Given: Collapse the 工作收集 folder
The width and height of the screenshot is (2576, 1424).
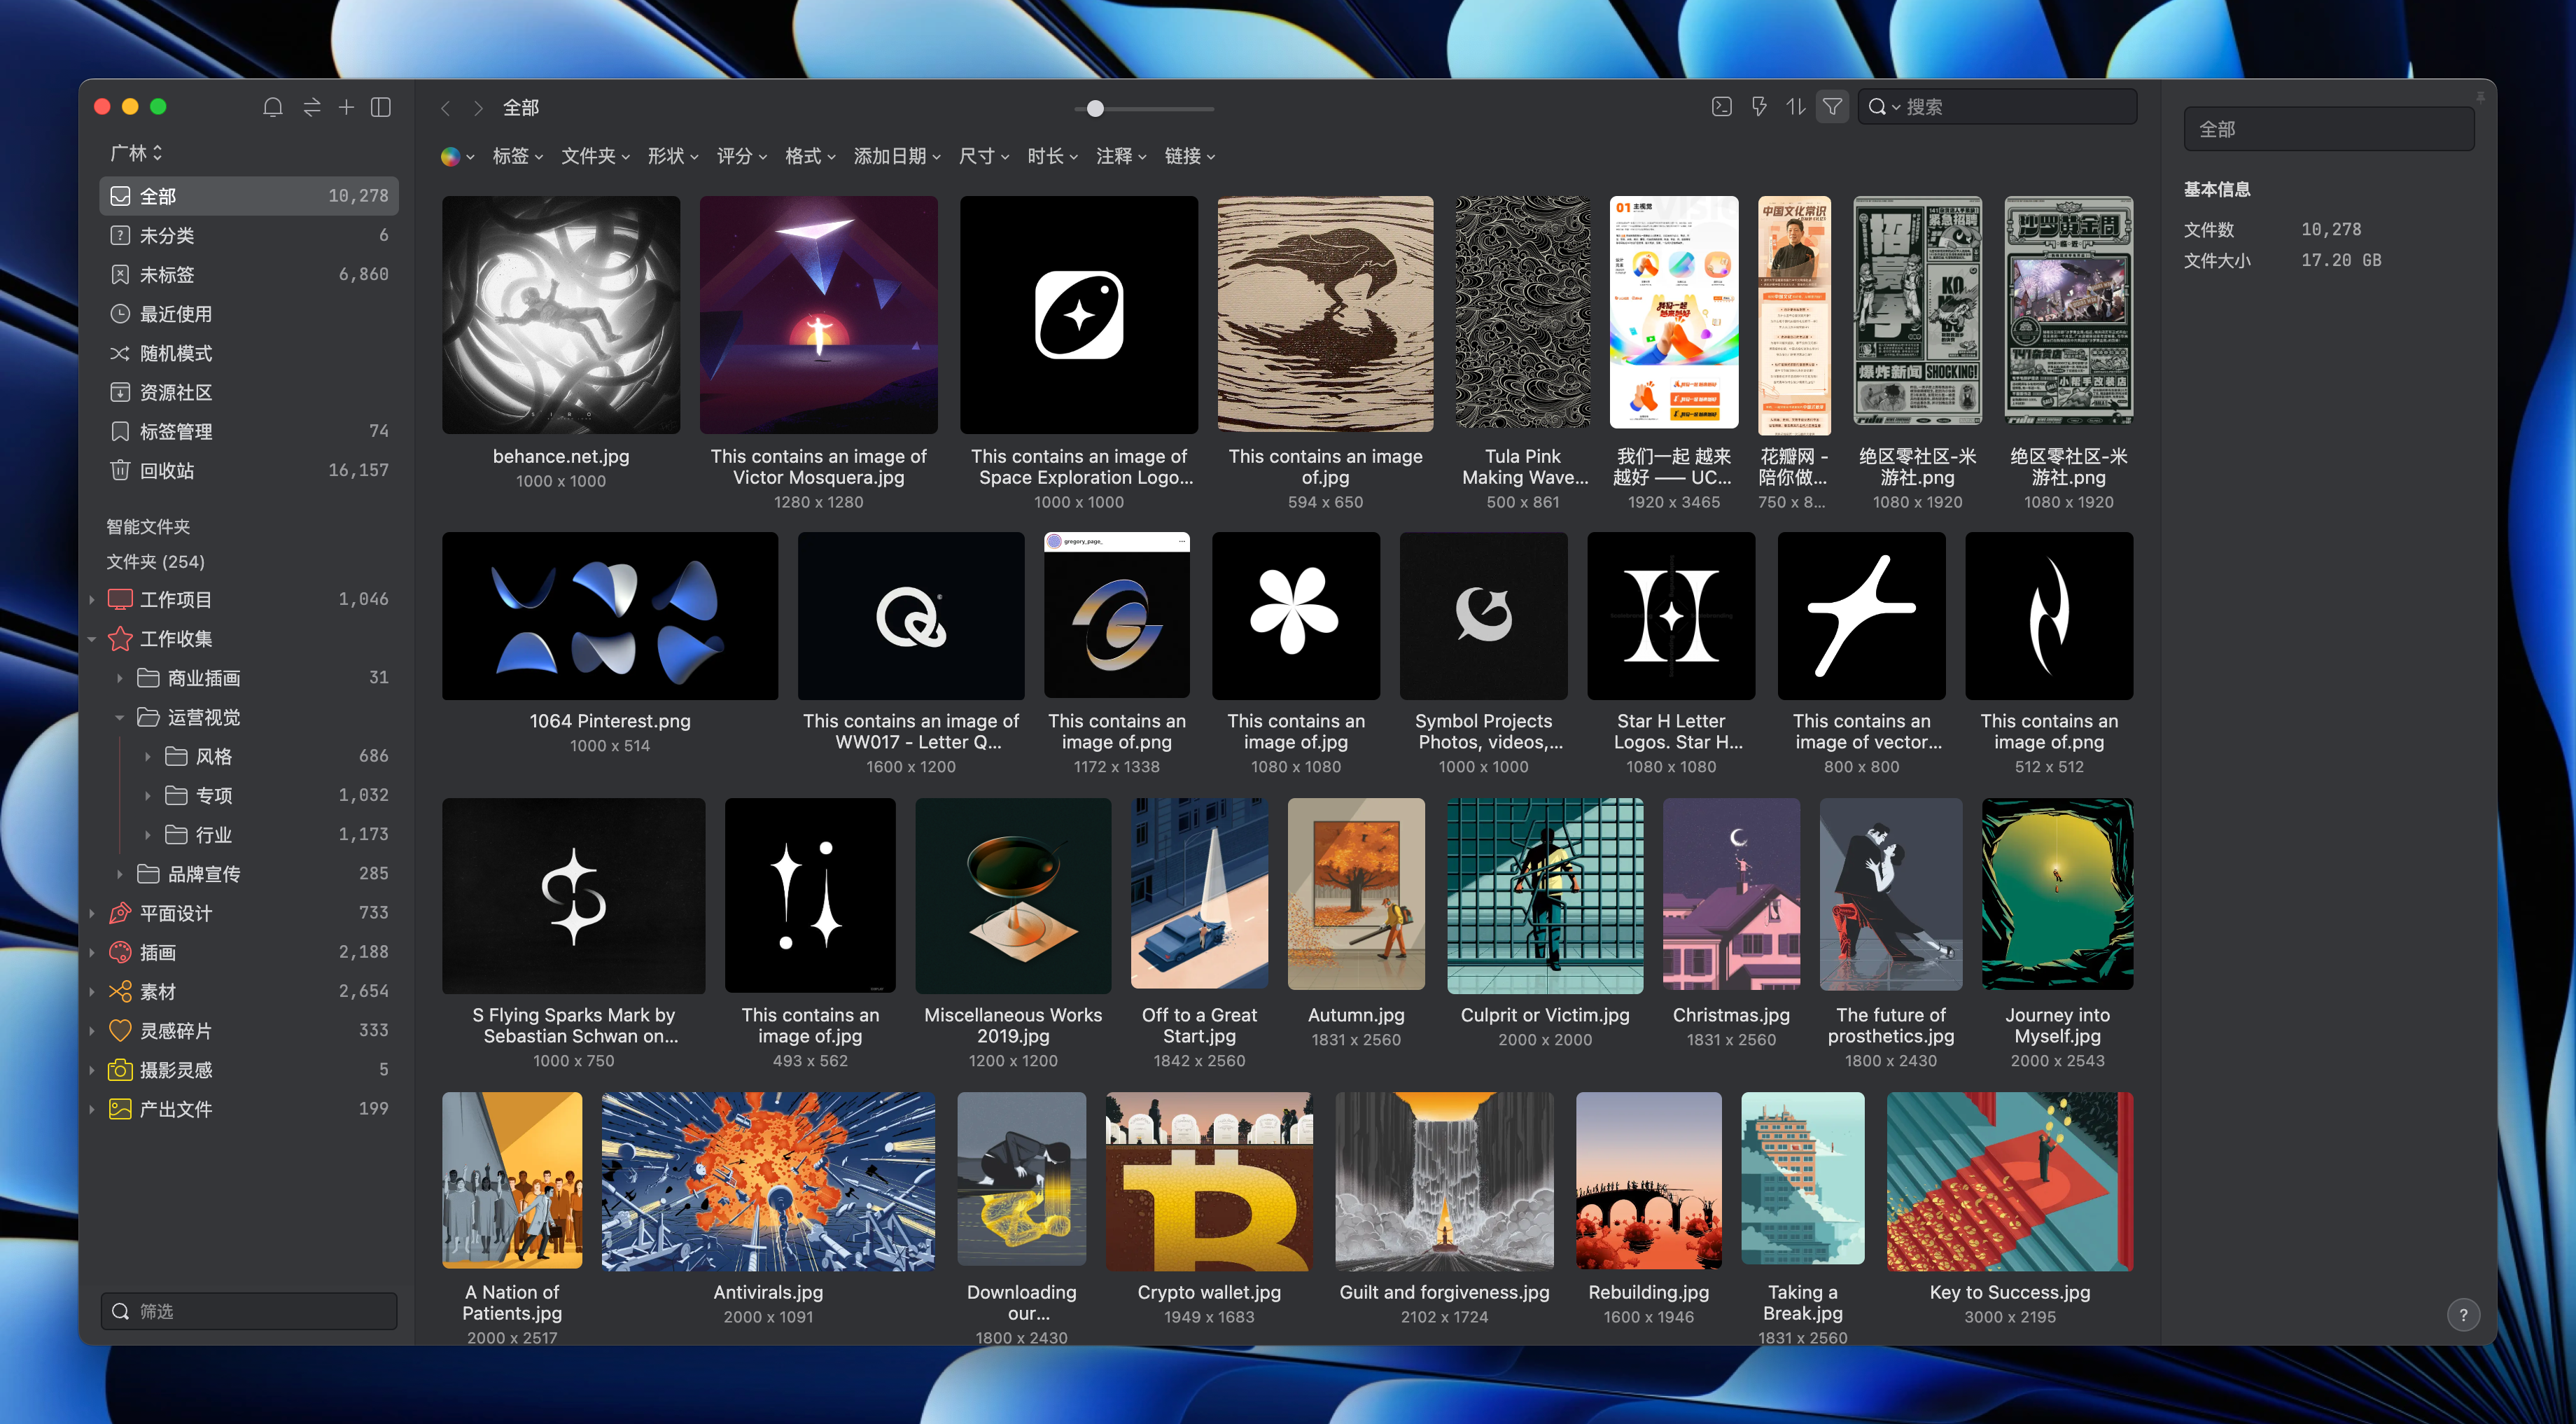Looking at the screenshot, I should pyautogui.click(x=92, y=639).
